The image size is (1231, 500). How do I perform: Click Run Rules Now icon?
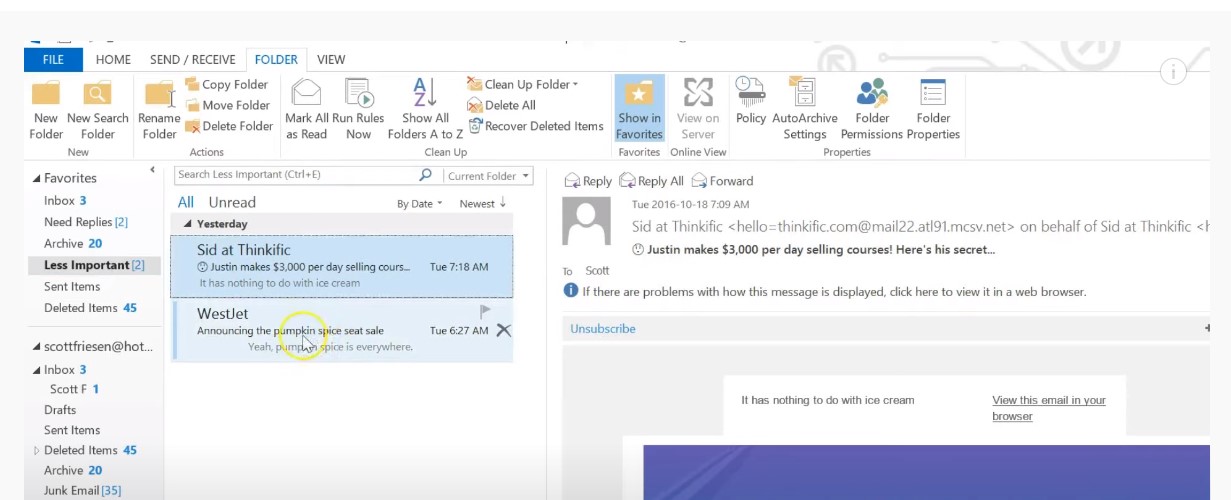(358, 95)
